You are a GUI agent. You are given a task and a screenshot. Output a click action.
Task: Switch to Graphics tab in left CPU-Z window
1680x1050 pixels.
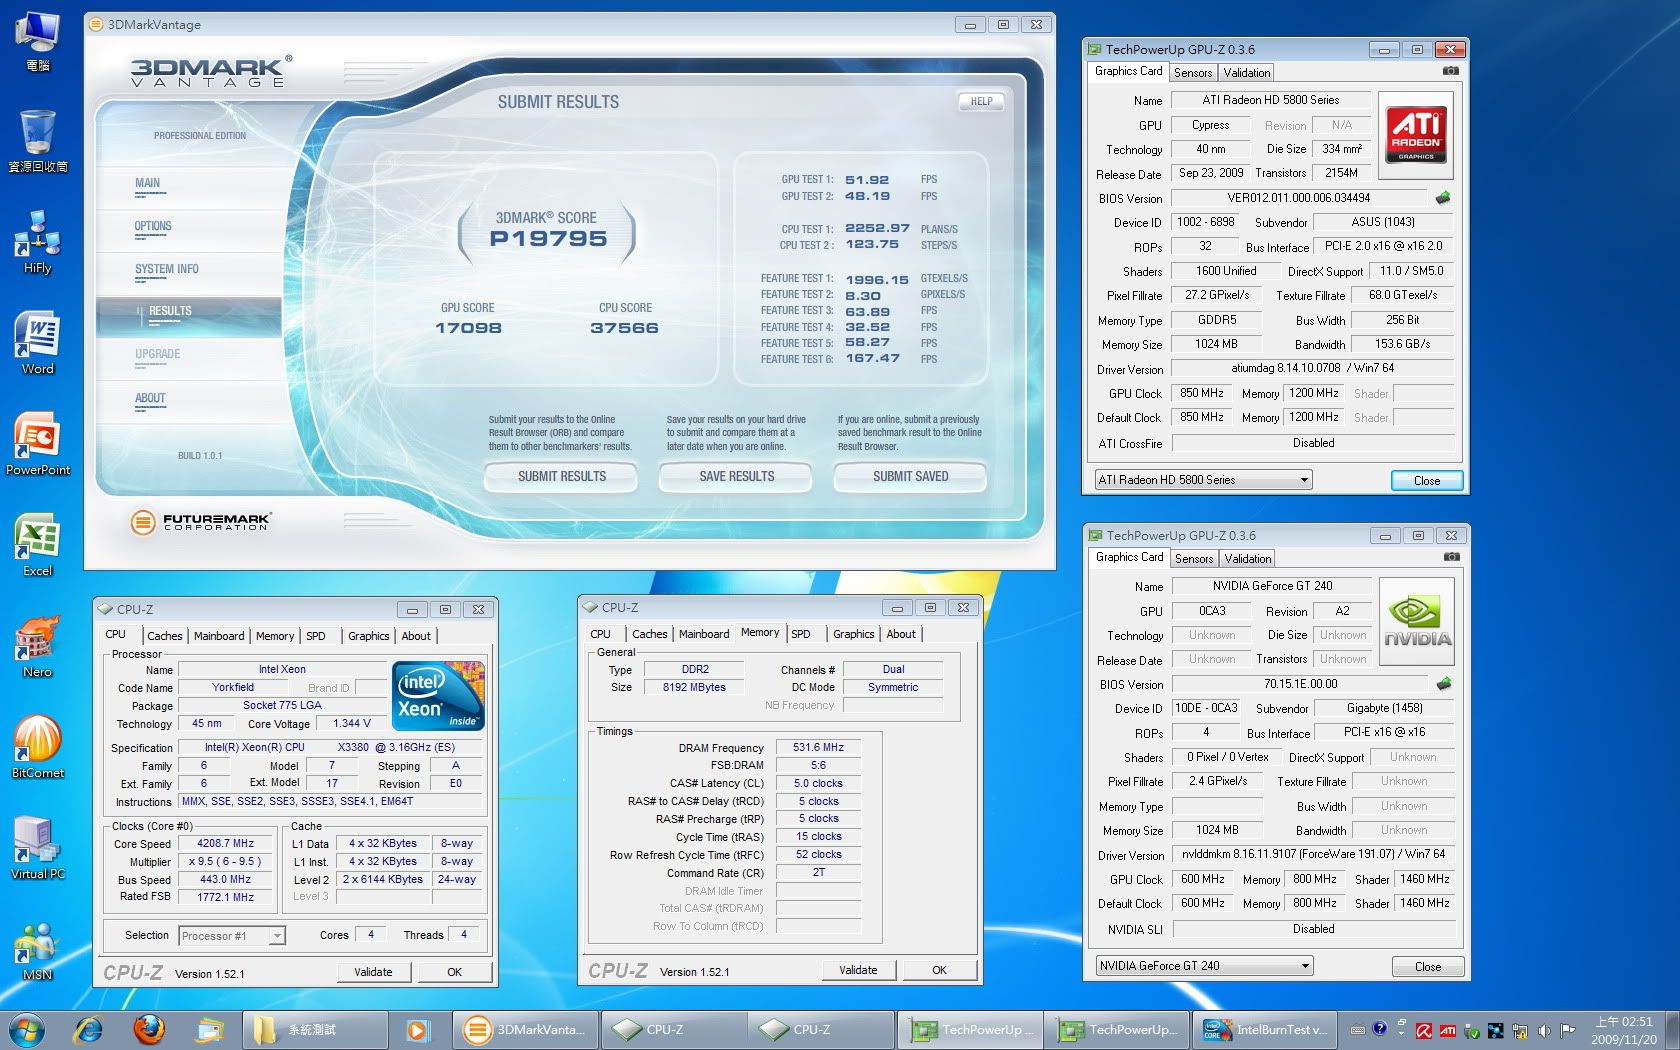tap(368, 636)
